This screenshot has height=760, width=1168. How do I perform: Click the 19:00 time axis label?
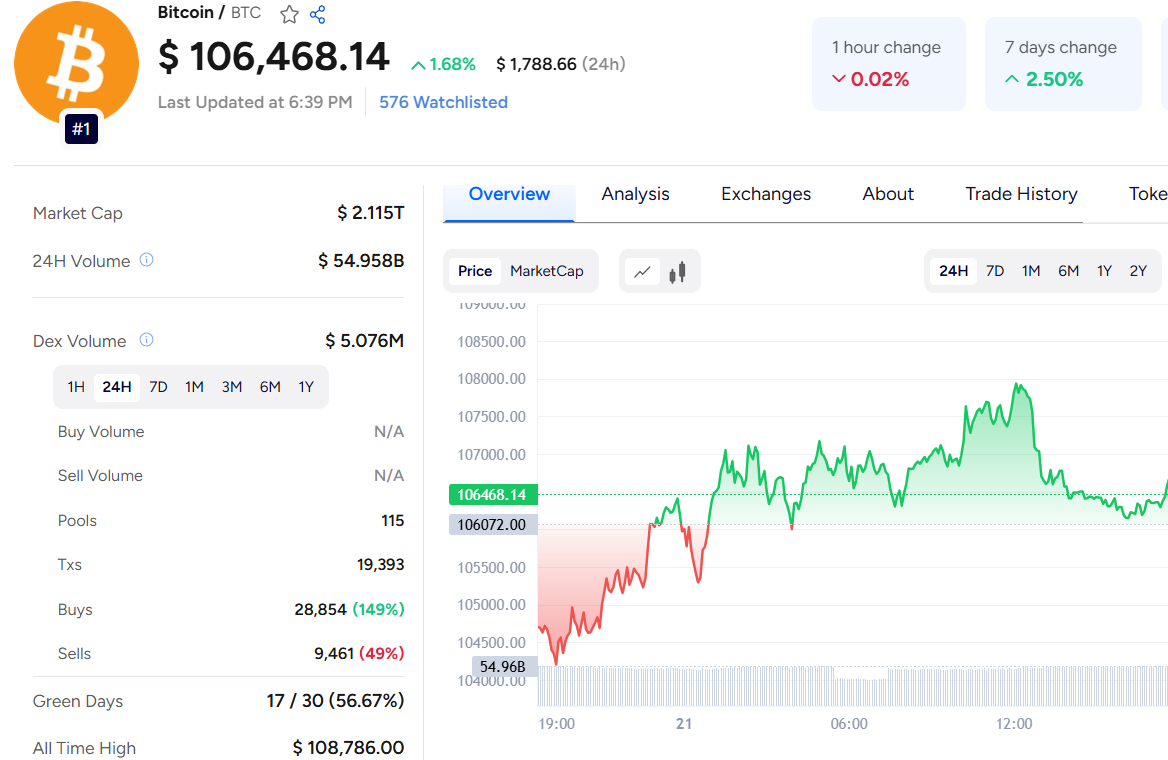click(x=556, y=724)
